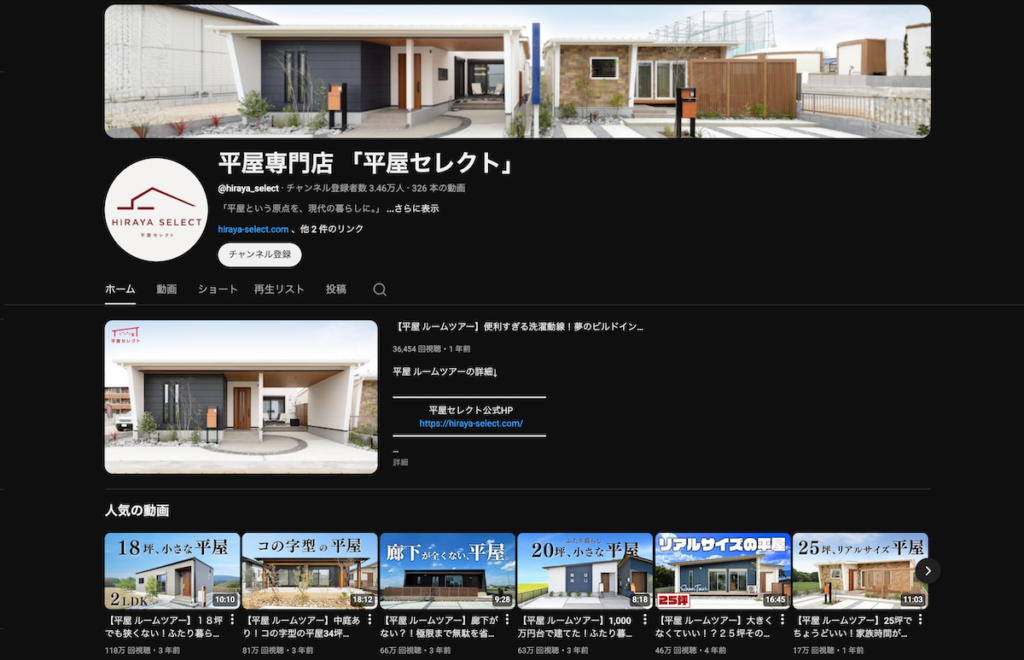Go to the ショート tab

[x=218, y=289]
